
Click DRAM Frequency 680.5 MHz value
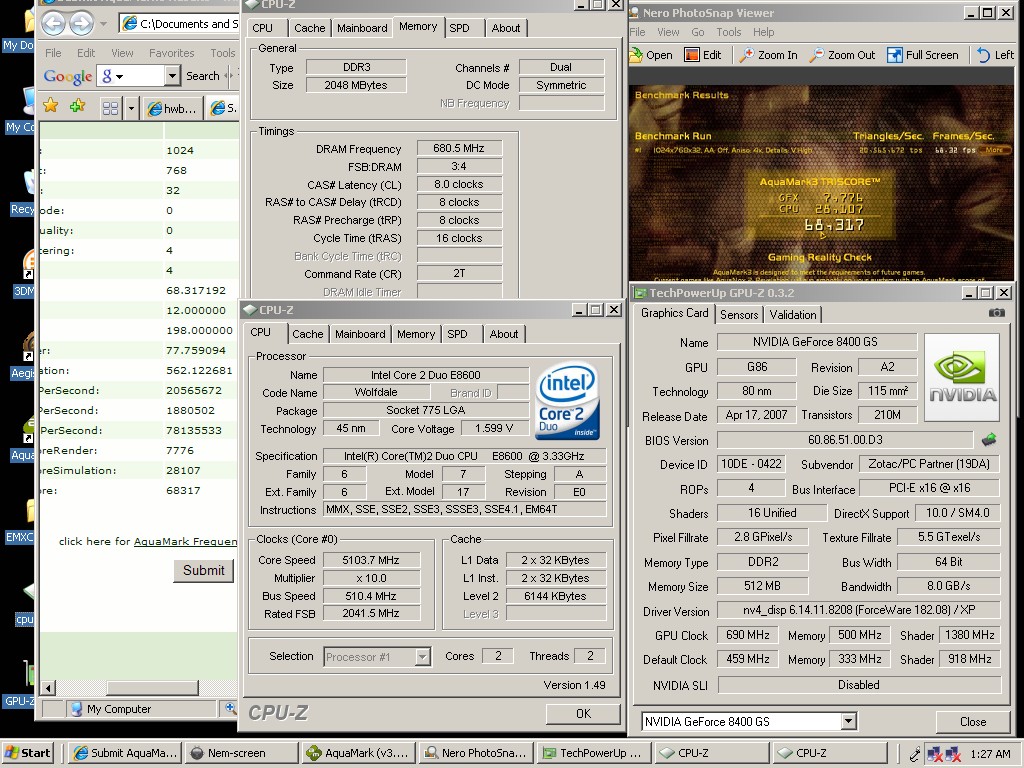pos(459,148)
